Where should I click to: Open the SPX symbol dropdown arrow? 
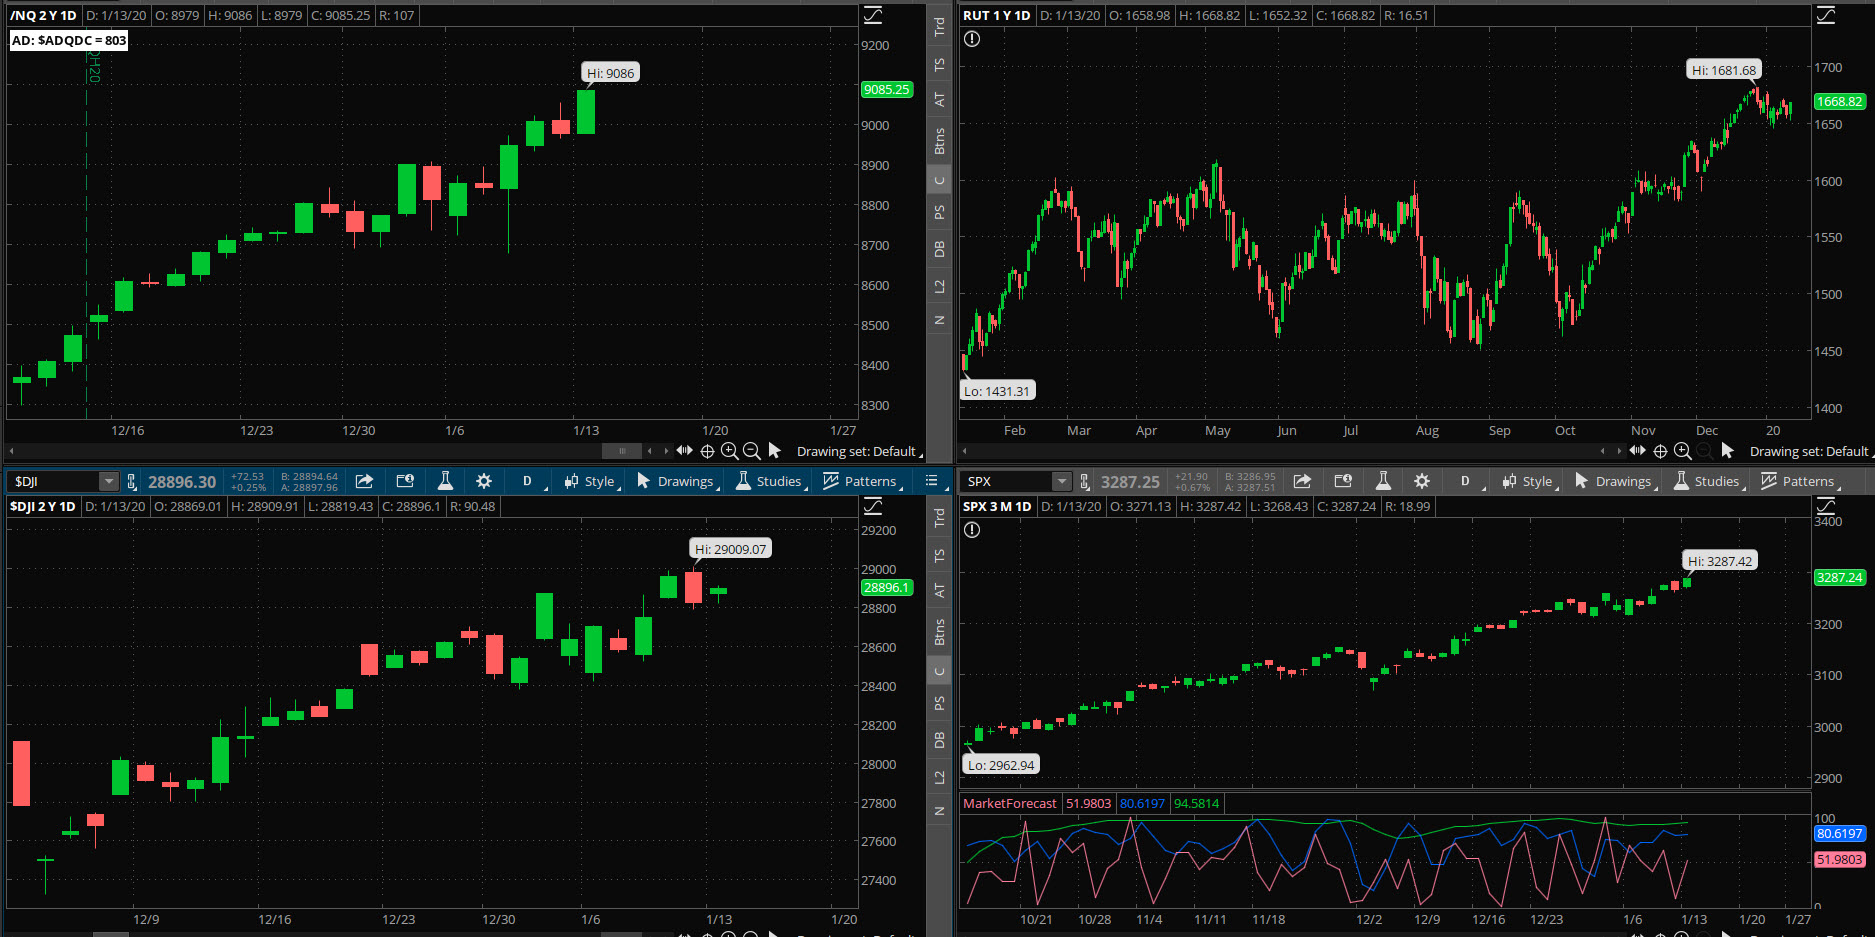[x=1062, y=482]
